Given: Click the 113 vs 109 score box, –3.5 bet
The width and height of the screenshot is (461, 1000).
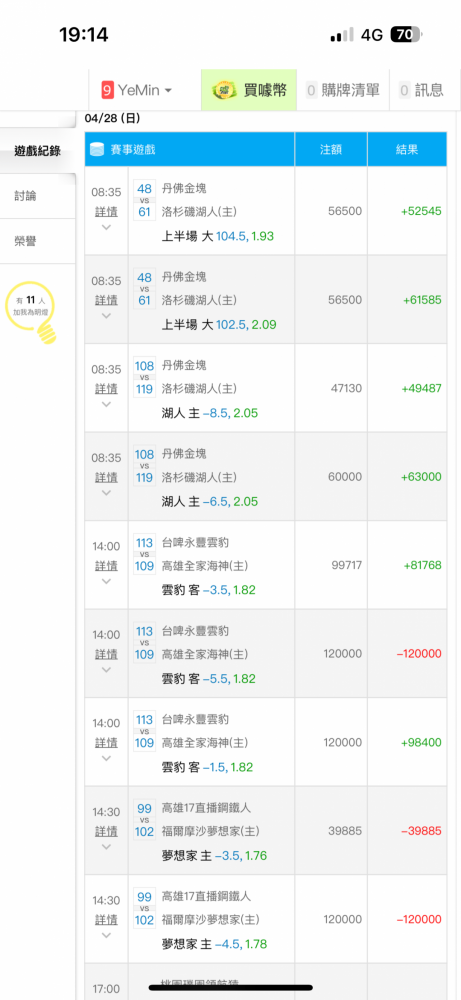Looking at the screenshot, I should (x=145, y=554).
